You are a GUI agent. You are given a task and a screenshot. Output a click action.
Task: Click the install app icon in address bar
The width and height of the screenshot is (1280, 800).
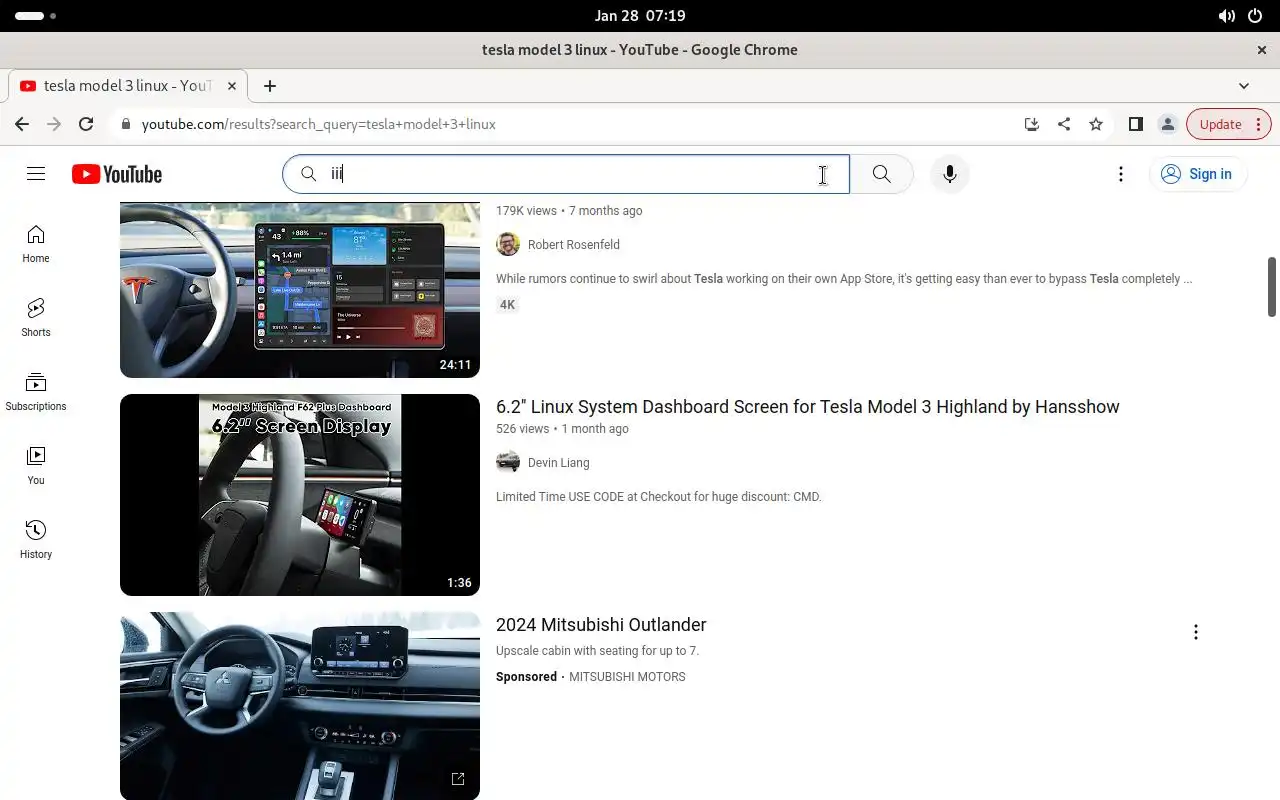pyautogui.click(x=1032, y=124)
